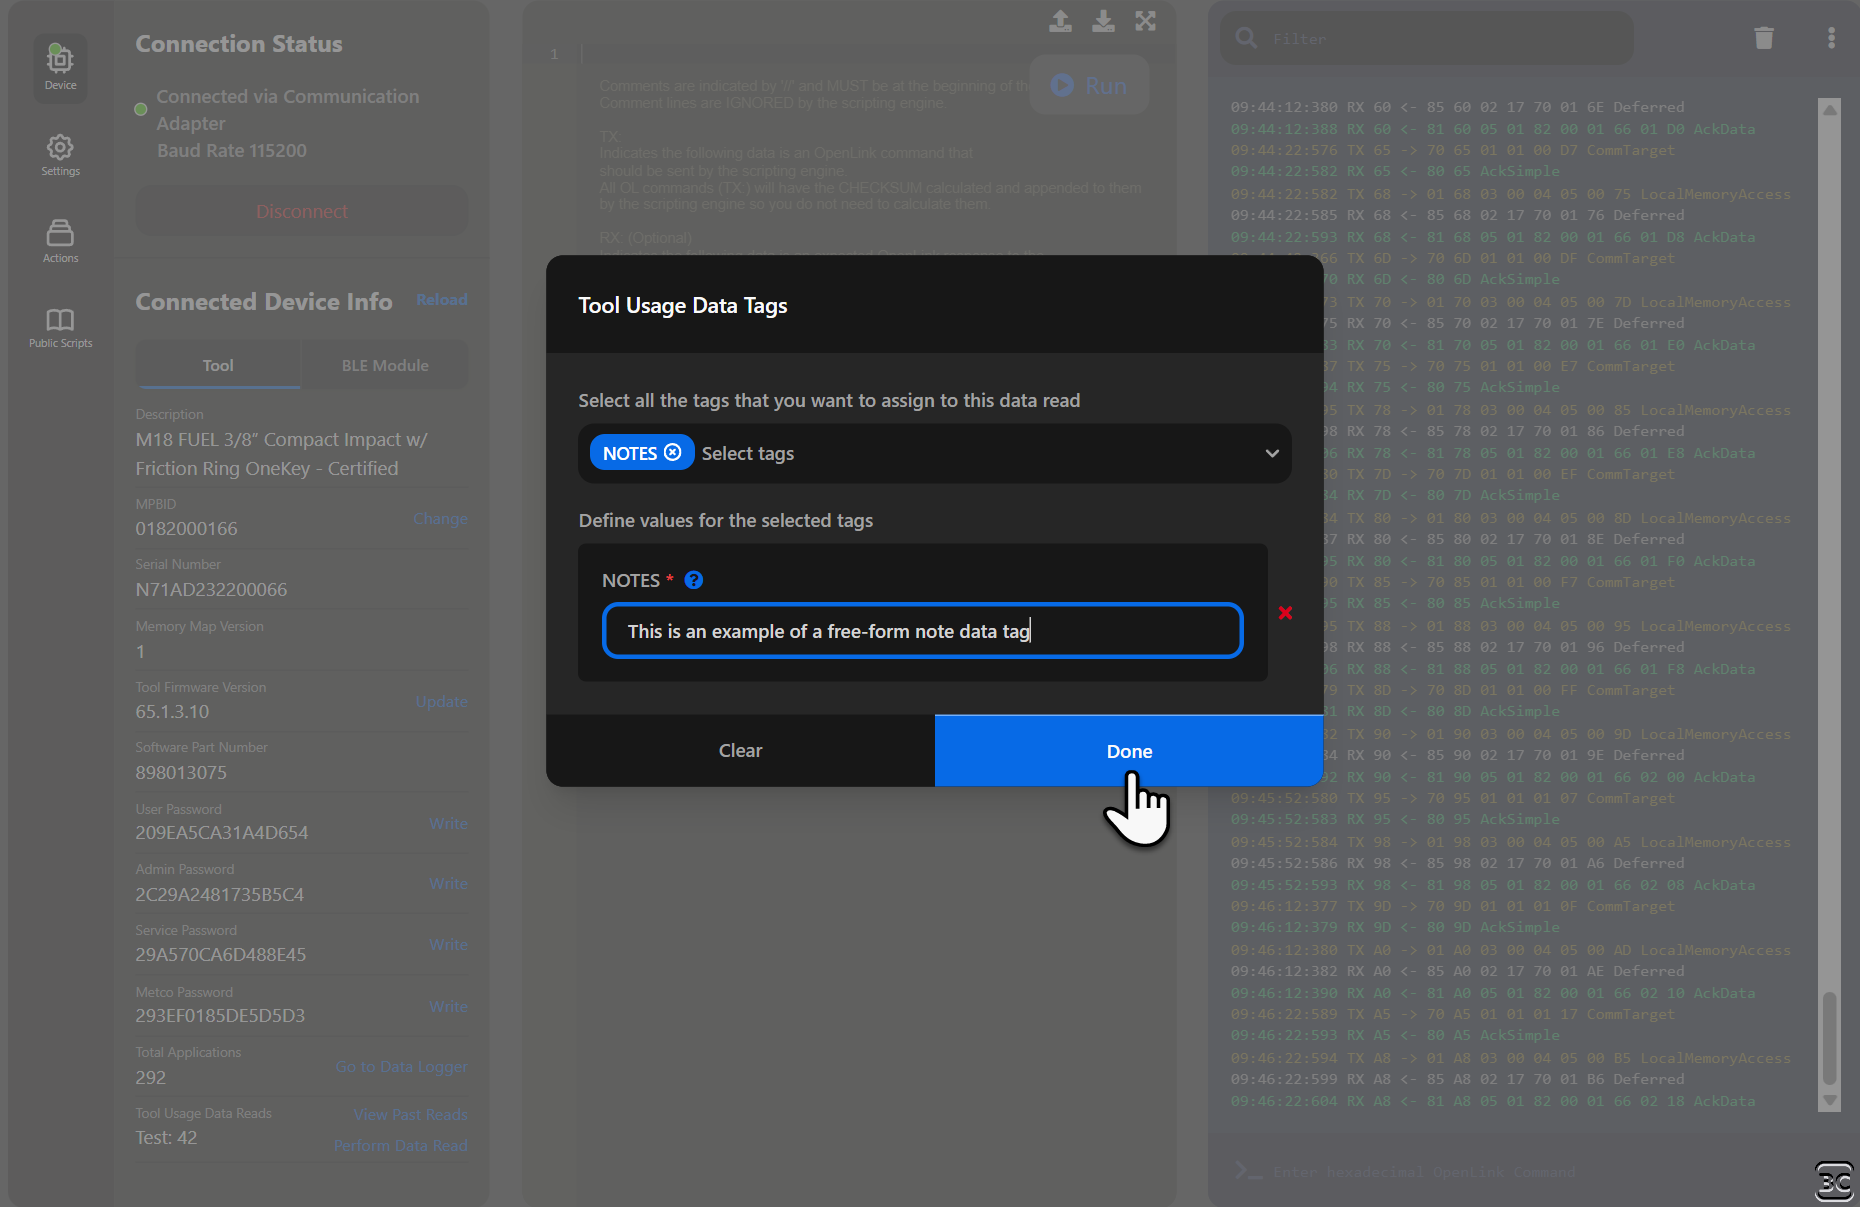Click serial number N71AD232200066
The height and width of the screenshot is (1207, 1860).
point(211,590)
